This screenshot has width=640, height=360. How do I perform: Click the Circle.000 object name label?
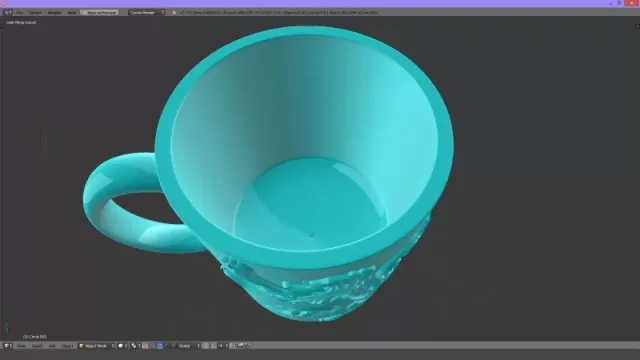click(x=35, y=337)
